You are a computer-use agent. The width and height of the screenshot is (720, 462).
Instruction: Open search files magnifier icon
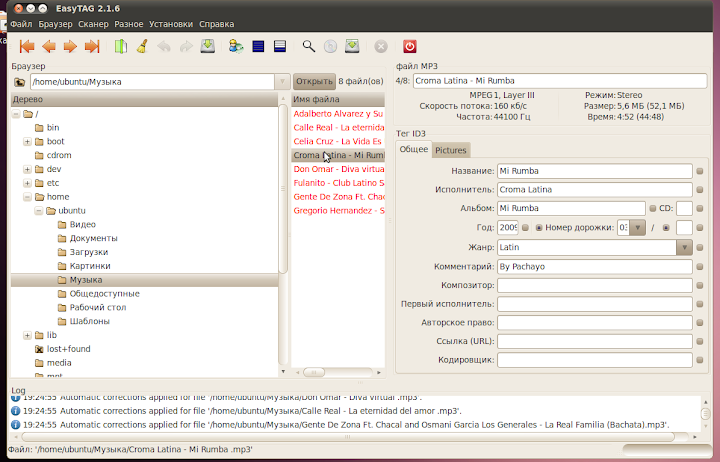point(309,46)
